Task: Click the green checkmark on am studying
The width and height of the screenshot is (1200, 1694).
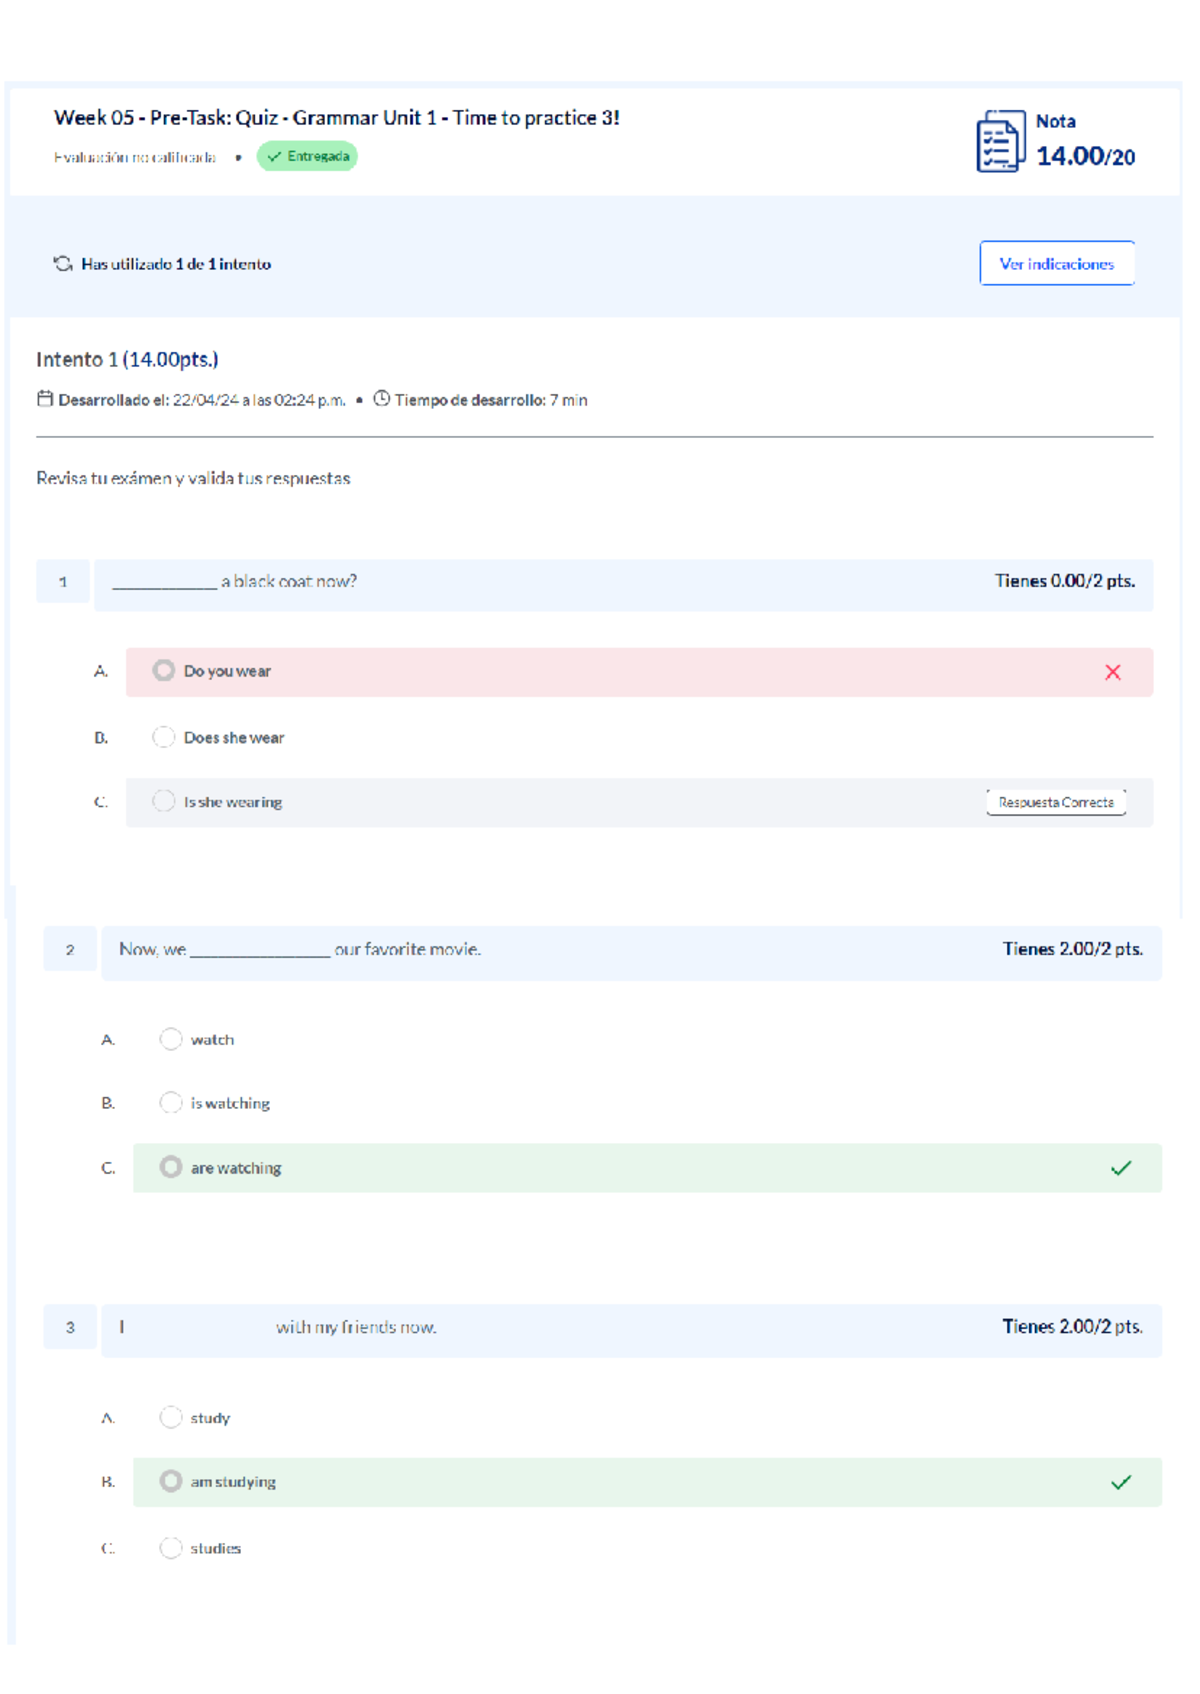Action: (x=1120, y=1482)
